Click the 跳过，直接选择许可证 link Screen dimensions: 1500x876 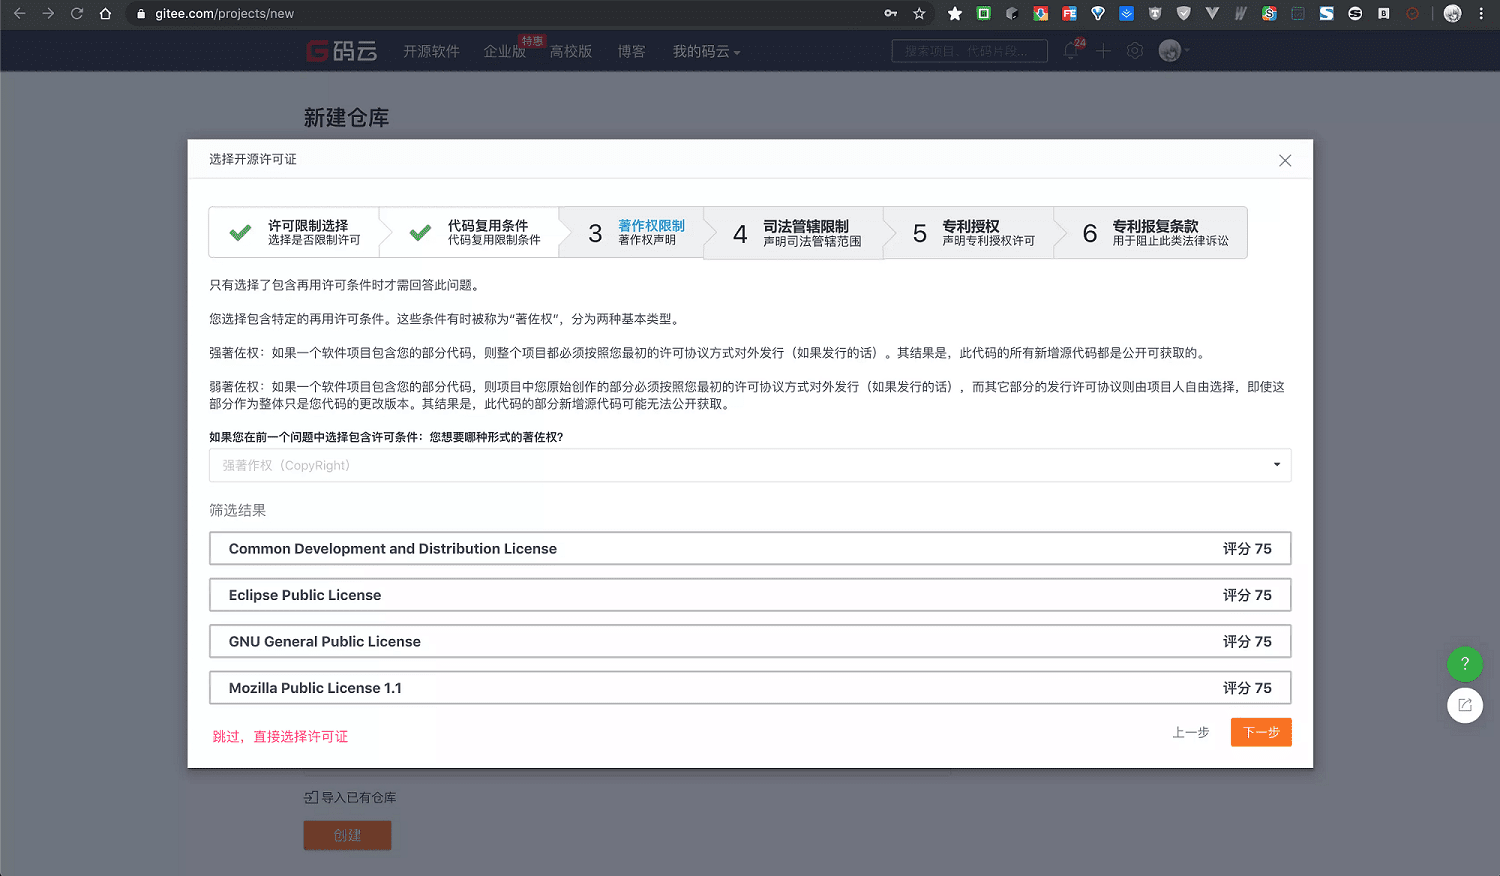280,735
